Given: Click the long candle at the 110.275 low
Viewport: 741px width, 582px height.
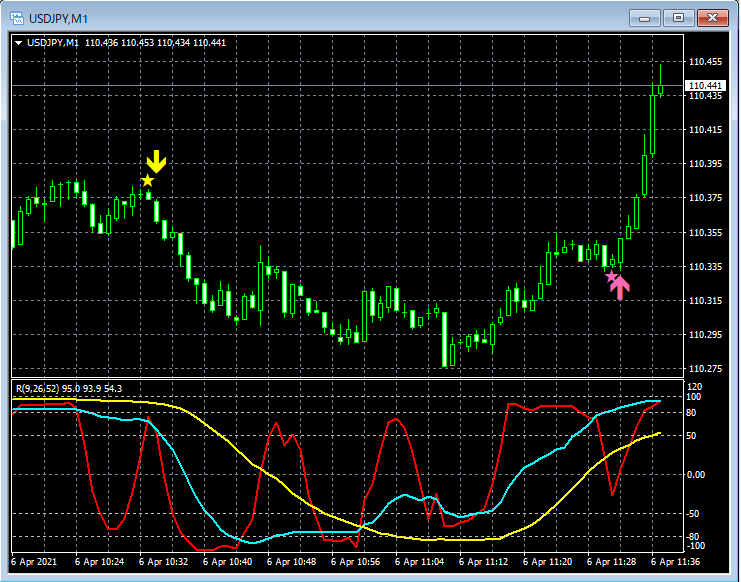Looking at the screenshot, I should pyautogui.click(x=444, y=339).
